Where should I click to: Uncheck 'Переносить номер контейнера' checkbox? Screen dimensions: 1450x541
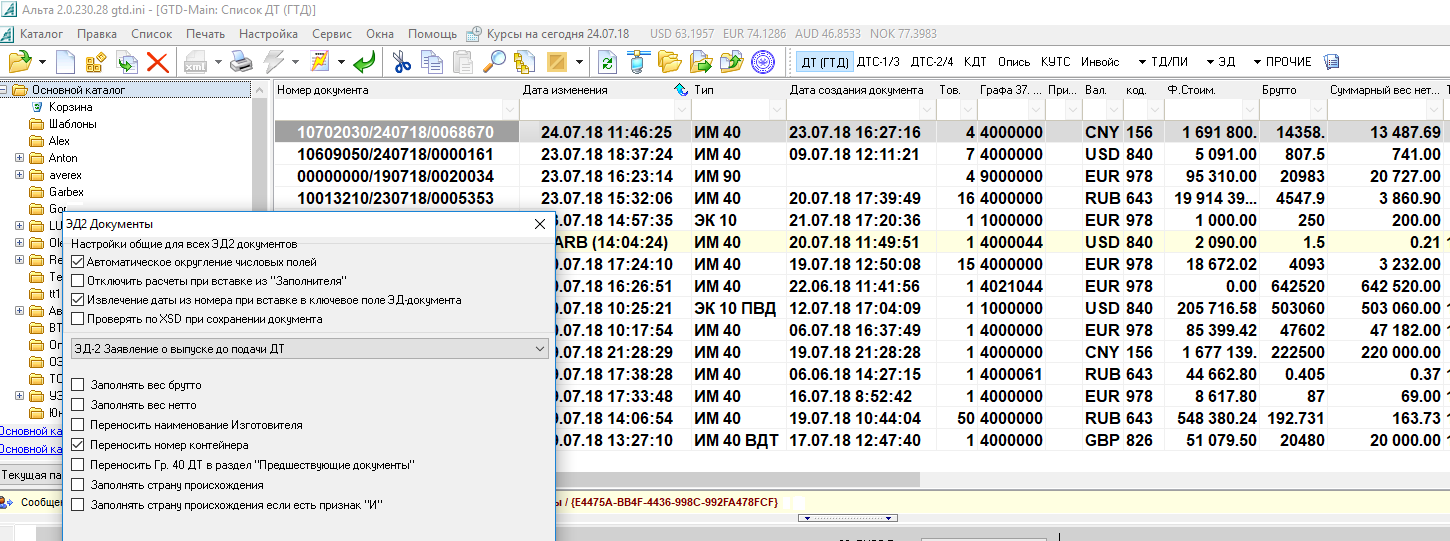click(x=79, y=445)
